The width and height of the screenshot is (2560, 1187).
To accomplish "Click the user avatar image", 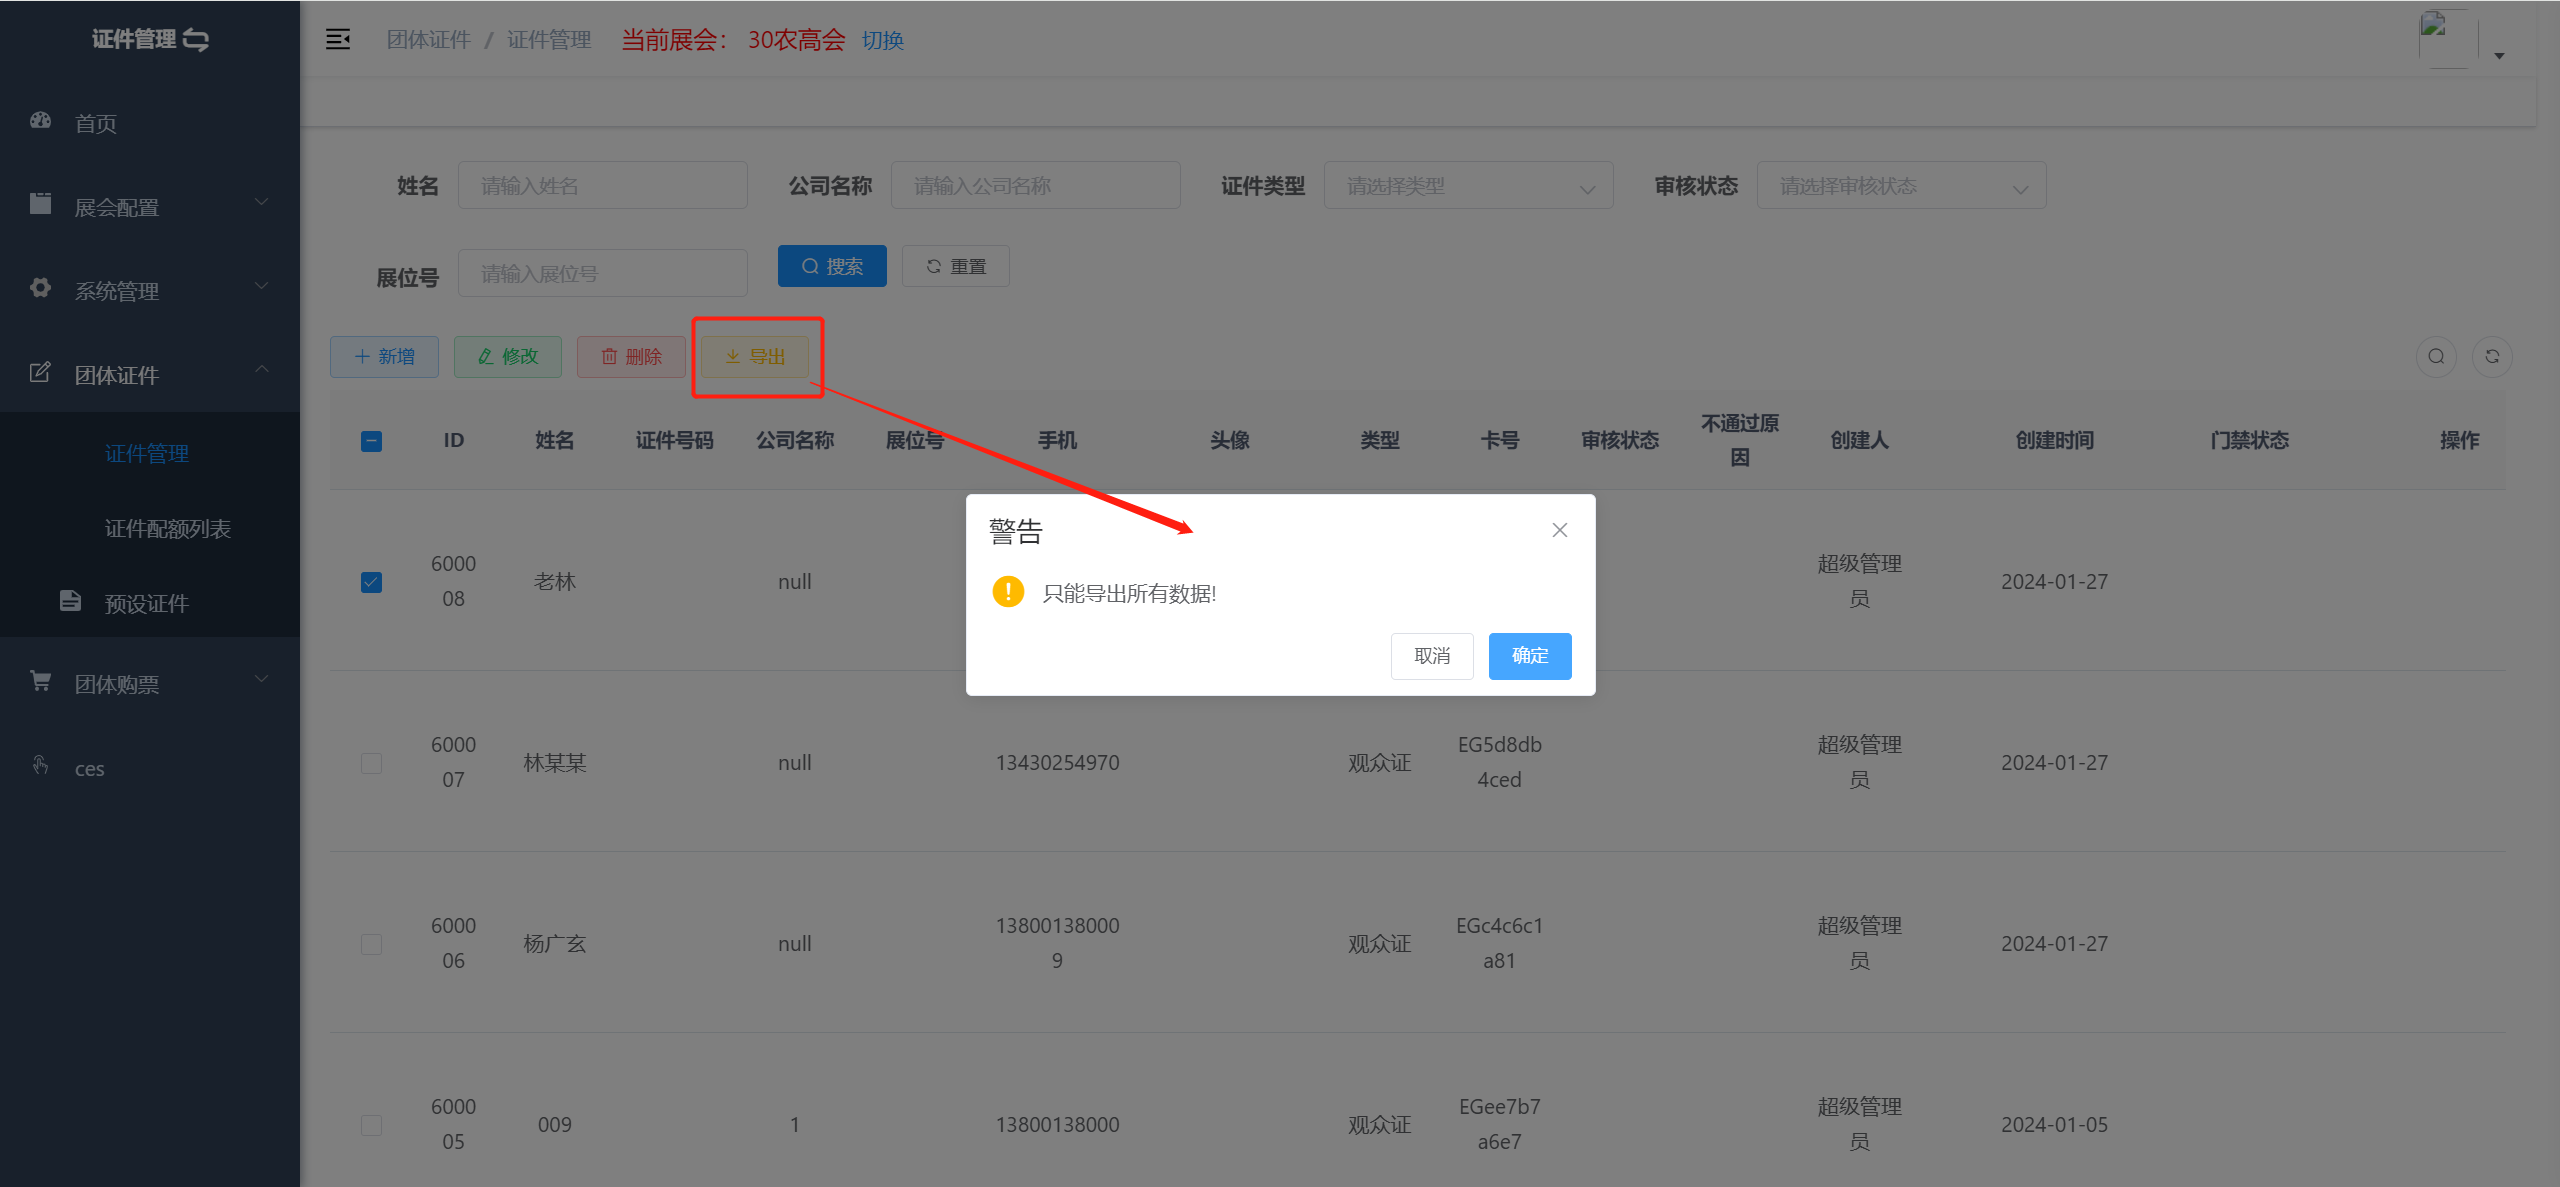I will pyautogui.click(x=2447, y=38).
